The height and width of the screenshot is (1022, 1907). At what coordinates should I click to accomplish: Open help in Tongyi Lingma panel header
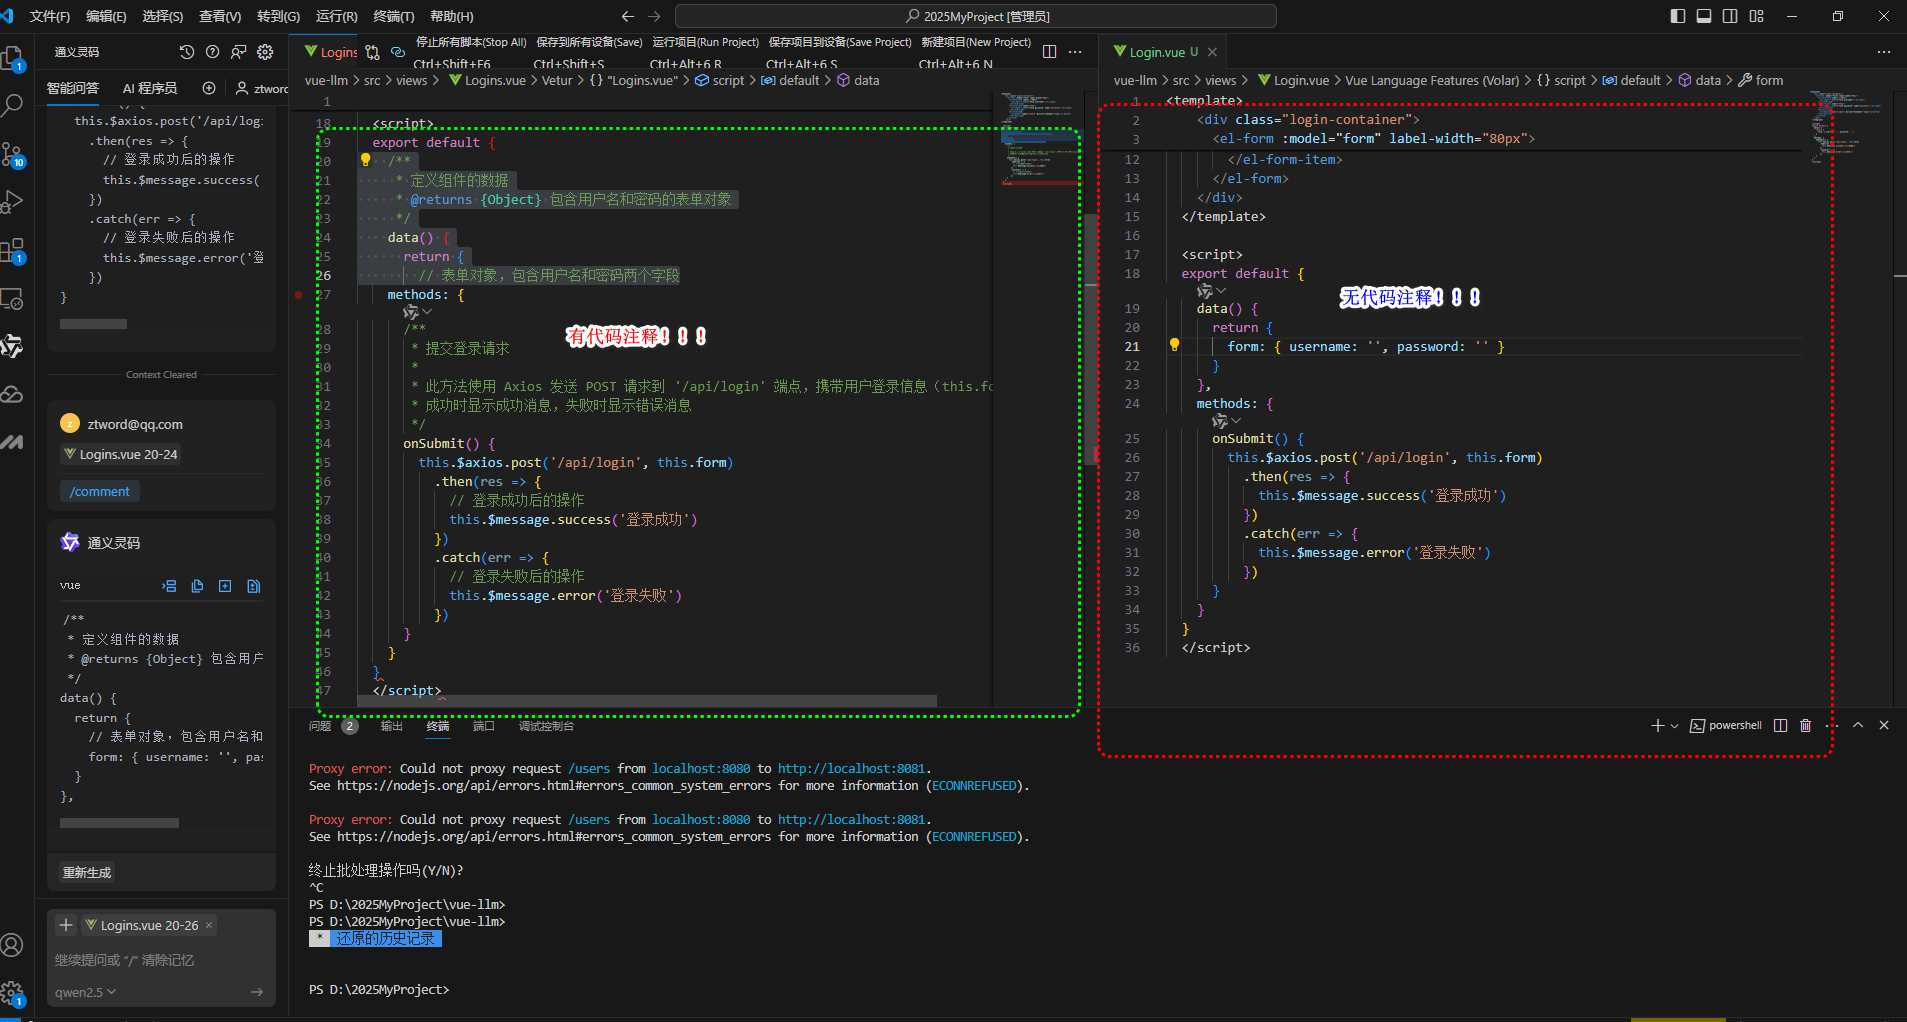pyautogui.click(x=212, y=52)
